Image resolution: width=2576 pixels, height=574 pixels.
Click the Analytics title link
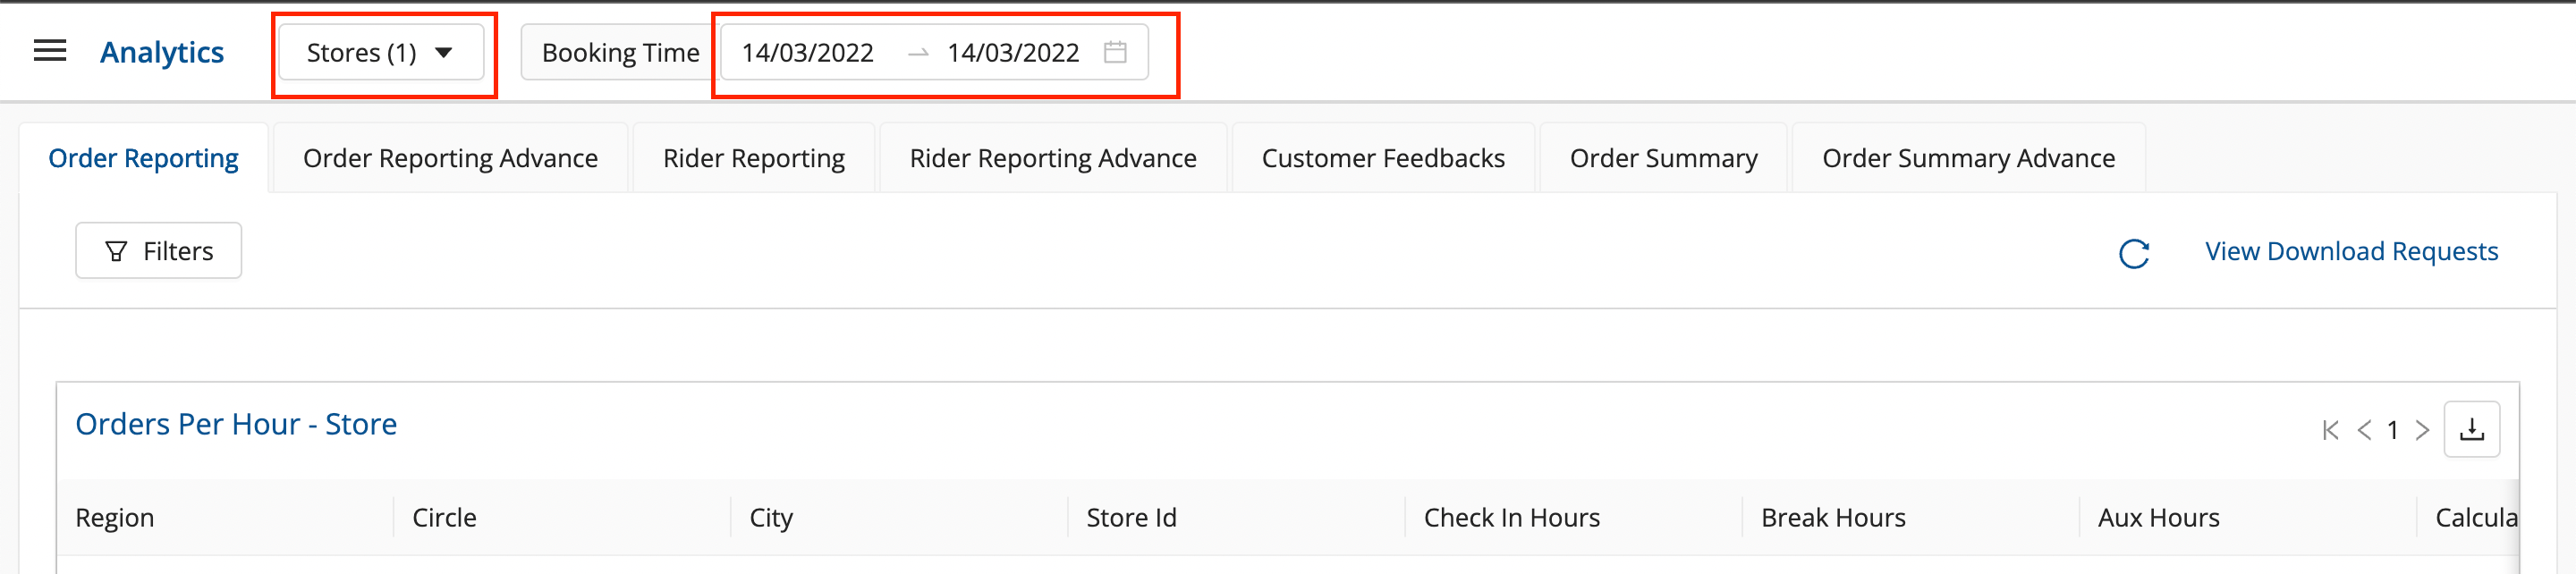pos(162,52)
